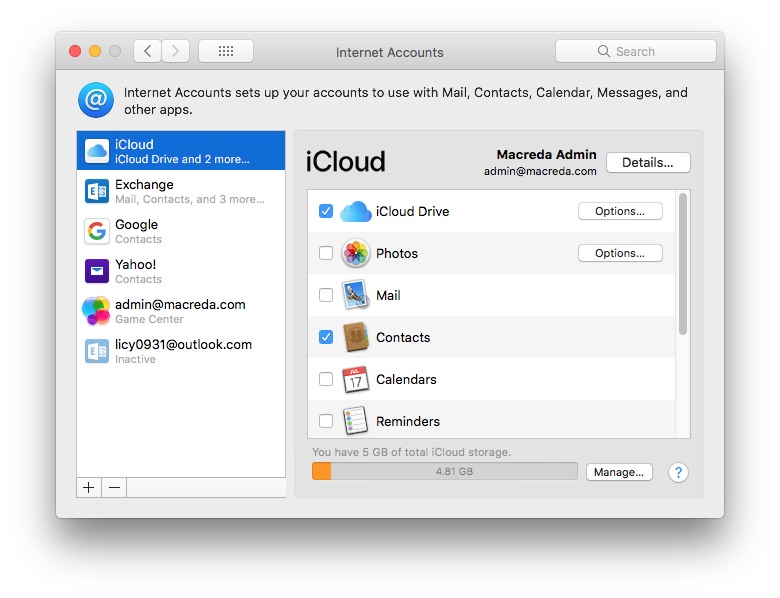The image size is (780, 598).
Task: Select admin@macreda.com Game Center account
Action: [181, 311]
